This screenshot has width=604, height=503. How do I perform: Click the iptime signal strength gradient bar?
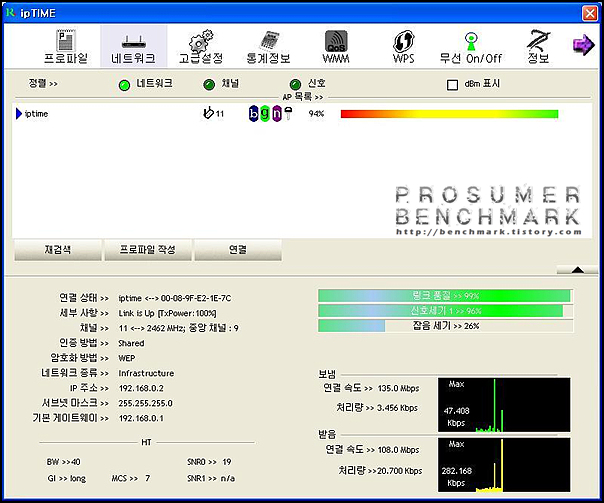(x=450, y=114)
